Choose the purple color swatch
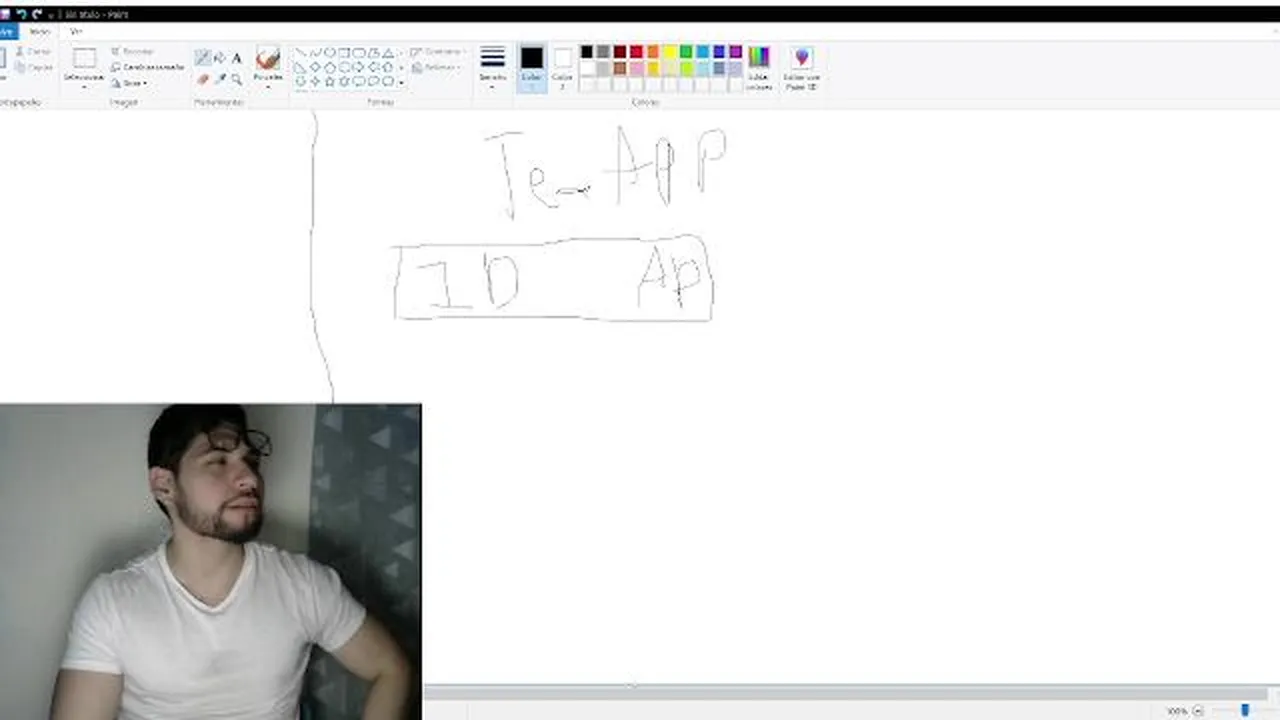1280x720 pixels. point(735,52)
